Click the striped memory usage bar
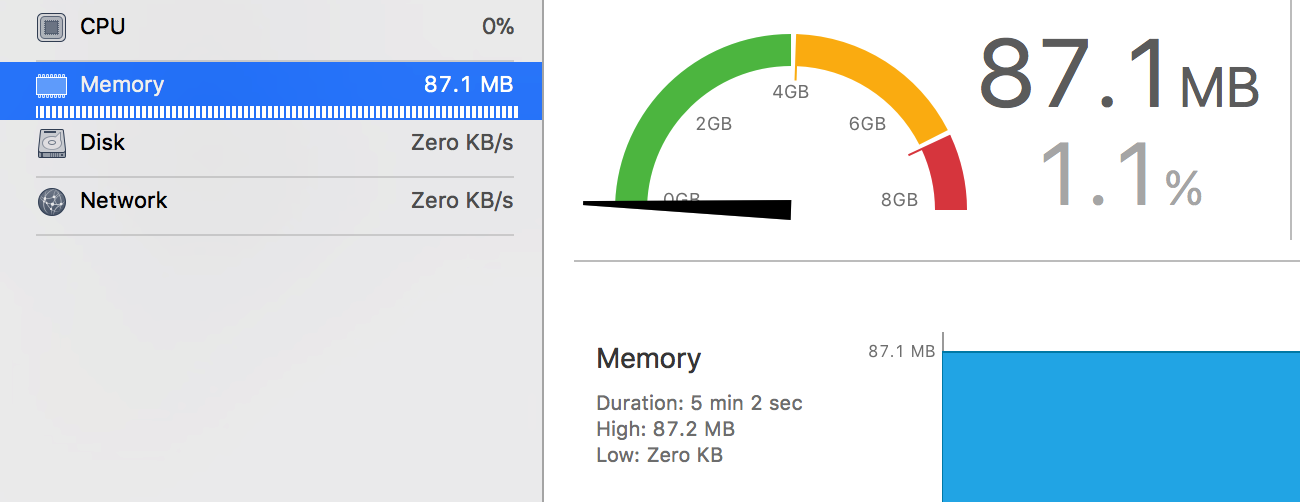Image resolution: width=1300 pixels, height=502 pixels. coord(276,112)
